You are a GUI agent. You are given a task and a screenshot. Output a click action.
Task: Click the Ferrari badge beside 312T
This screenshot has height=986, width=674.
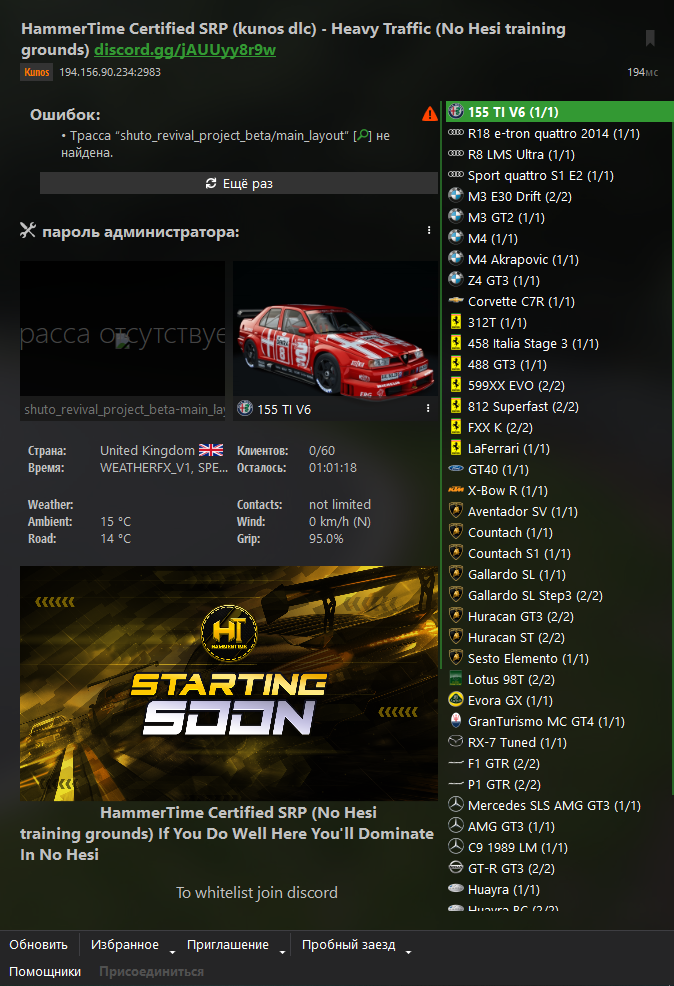(456, 322)
